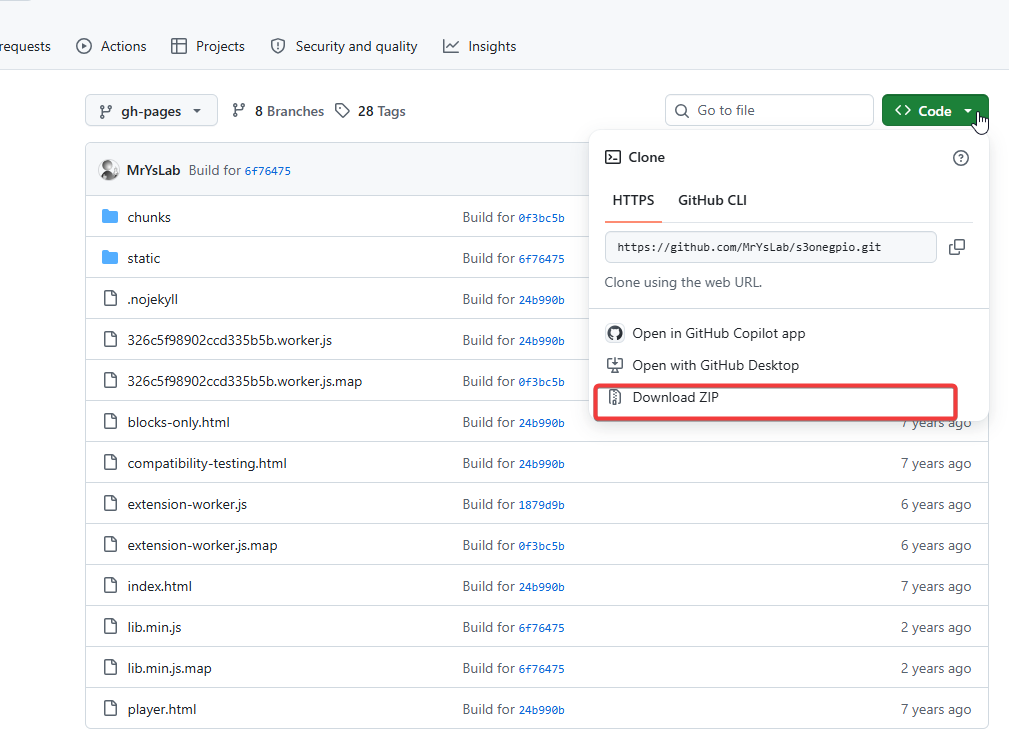Screen dimensions: 1009x749
Task: Click the branch icon next to 8 Branches
Action: point(239,111)
